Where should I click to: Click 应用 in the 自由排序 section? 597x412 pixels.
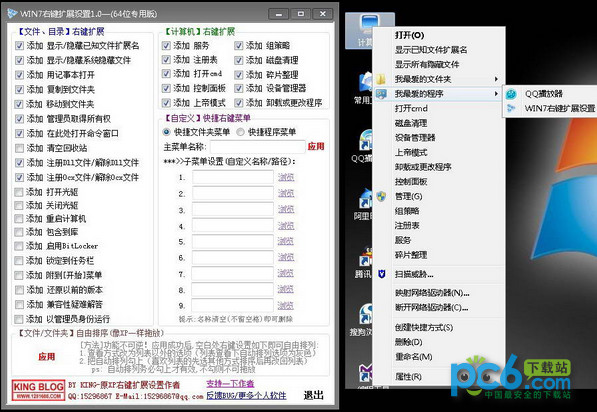coord(46,356)
